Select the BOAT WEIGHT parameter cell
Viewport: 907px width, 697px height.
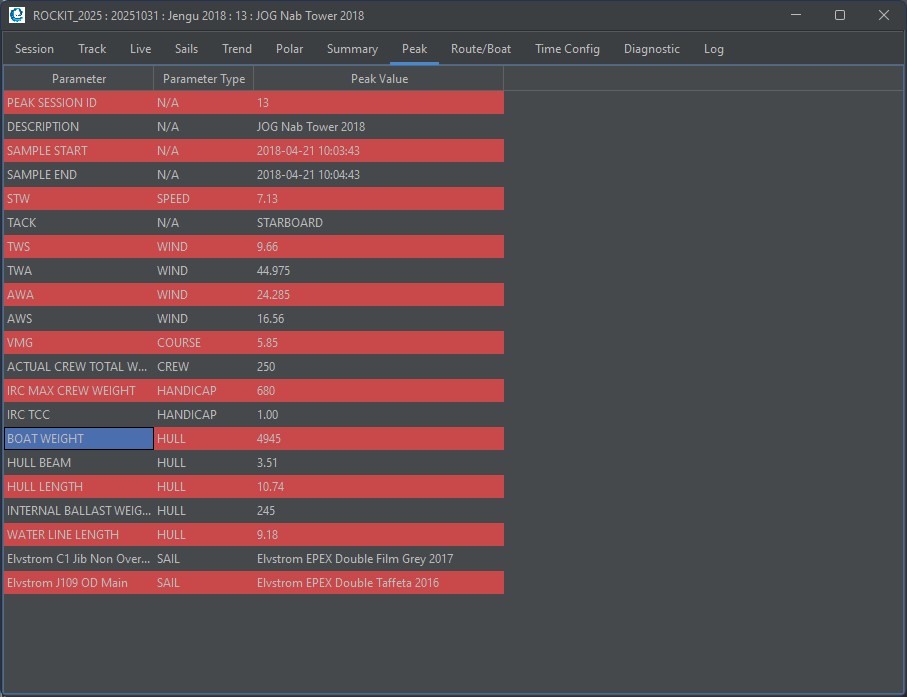(x=79, y=439)
